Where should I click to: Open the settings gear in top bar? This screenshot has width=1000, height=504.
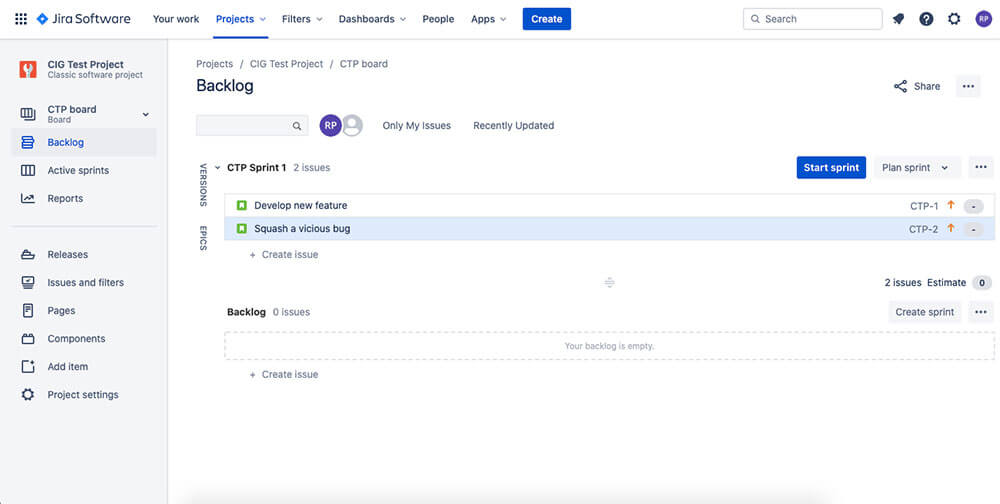tap(954, 19)
